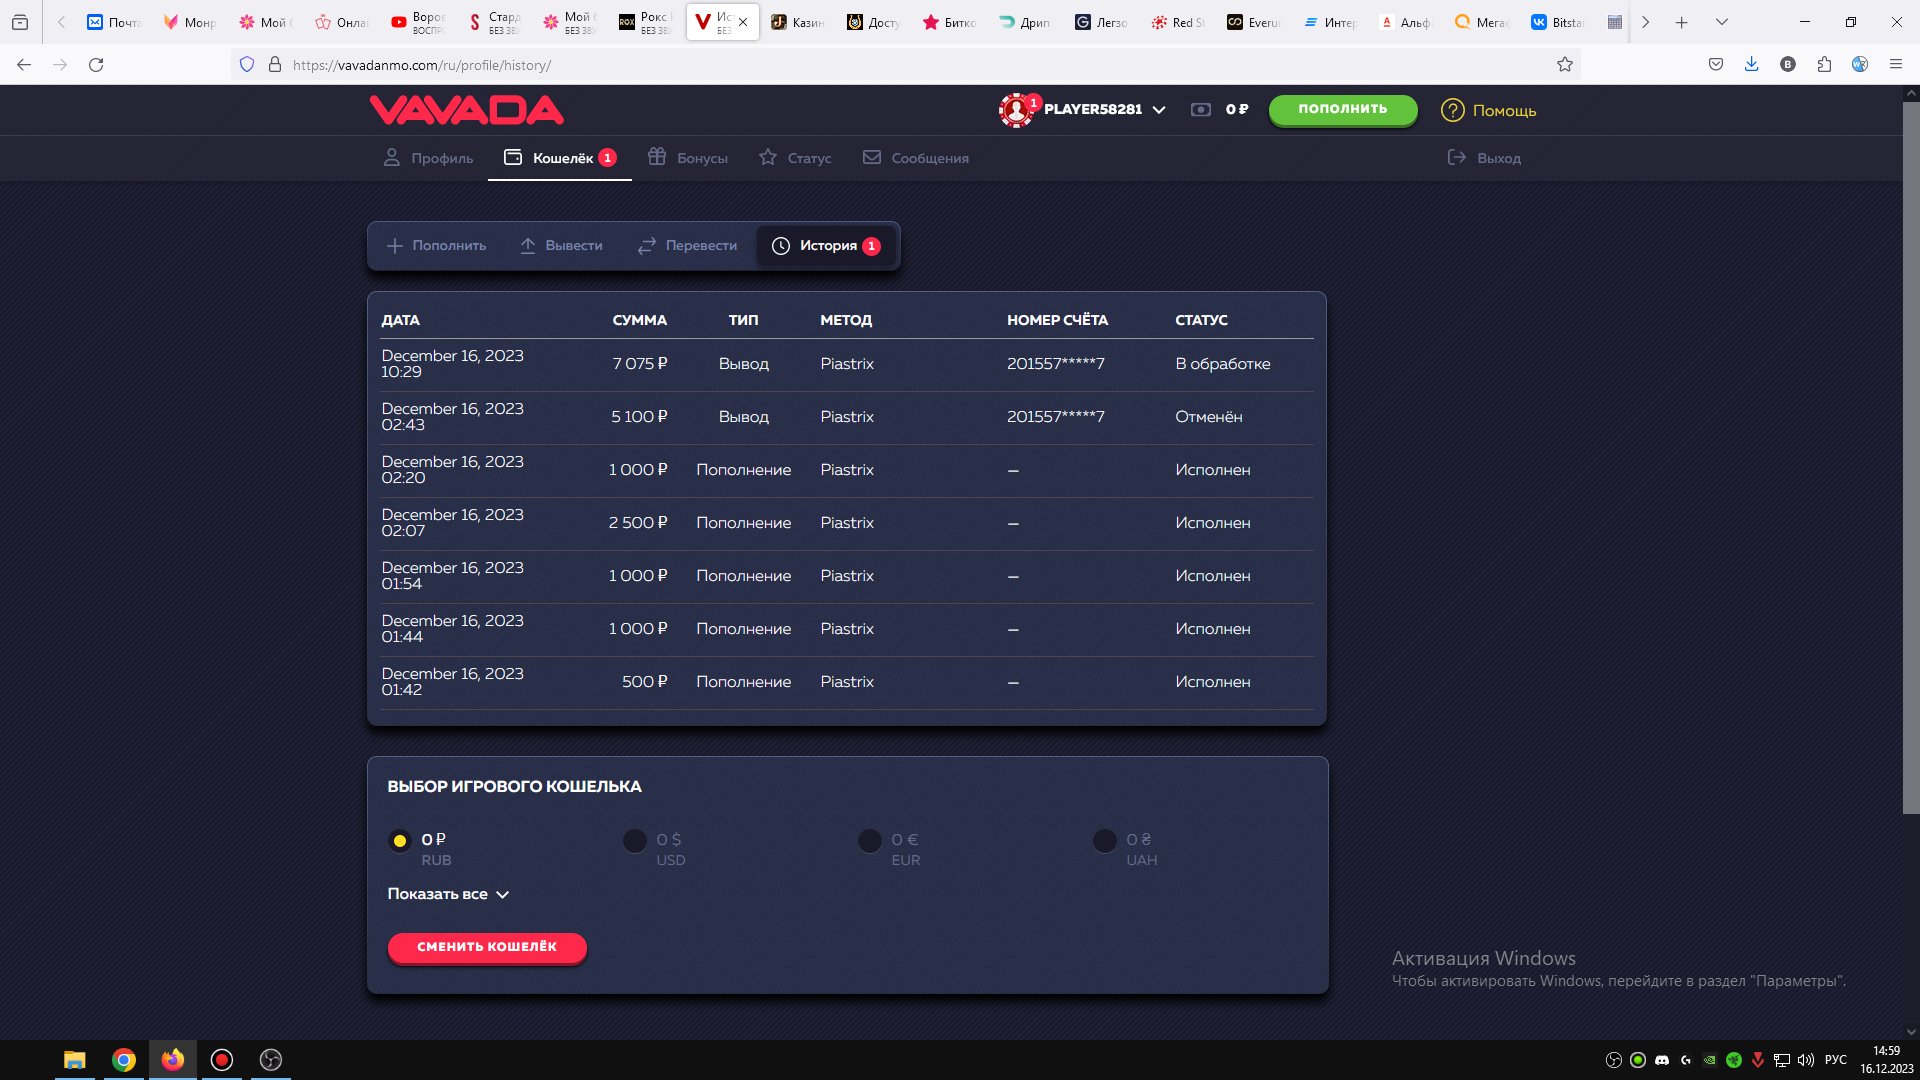Open Бонусы gift icon section
This screenshot has width=1920, height=1080.
point(657,158)
